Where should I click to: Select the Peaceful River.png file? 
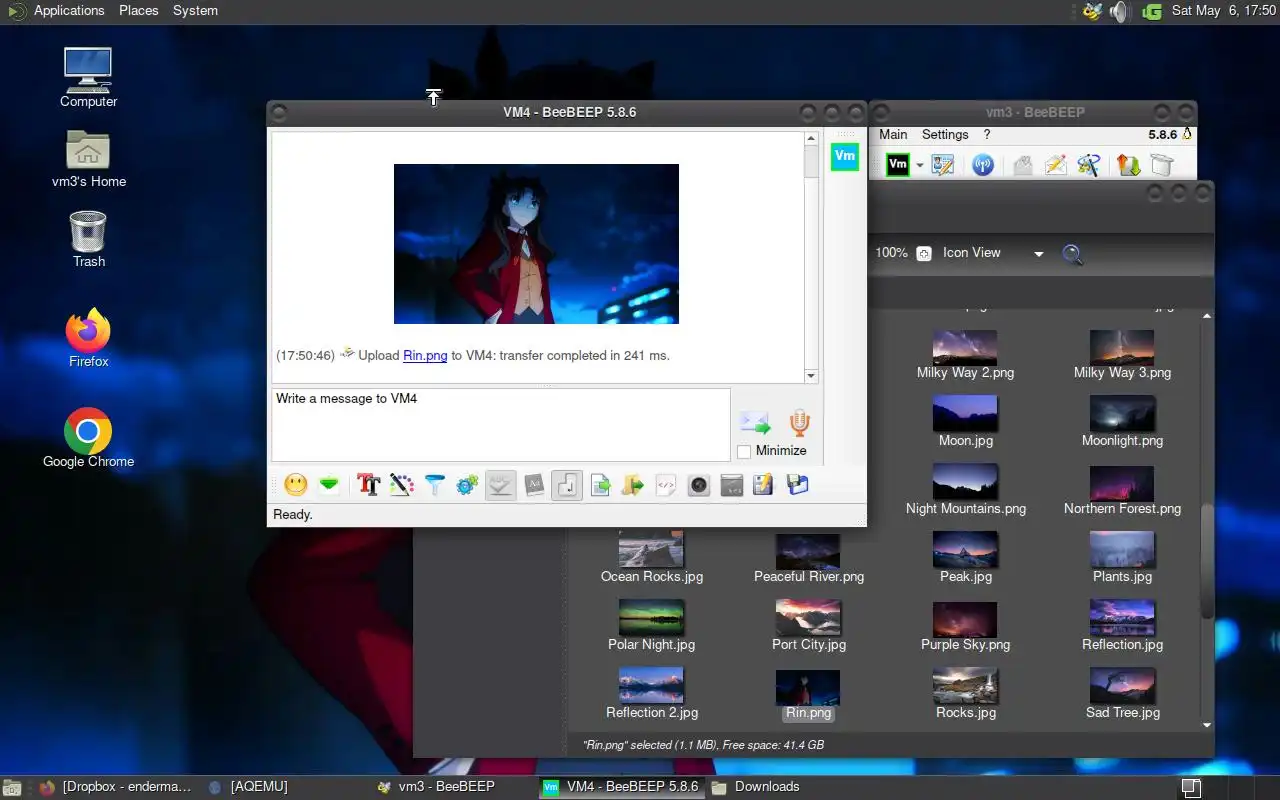pyautogui.click(x=808, y=558)
